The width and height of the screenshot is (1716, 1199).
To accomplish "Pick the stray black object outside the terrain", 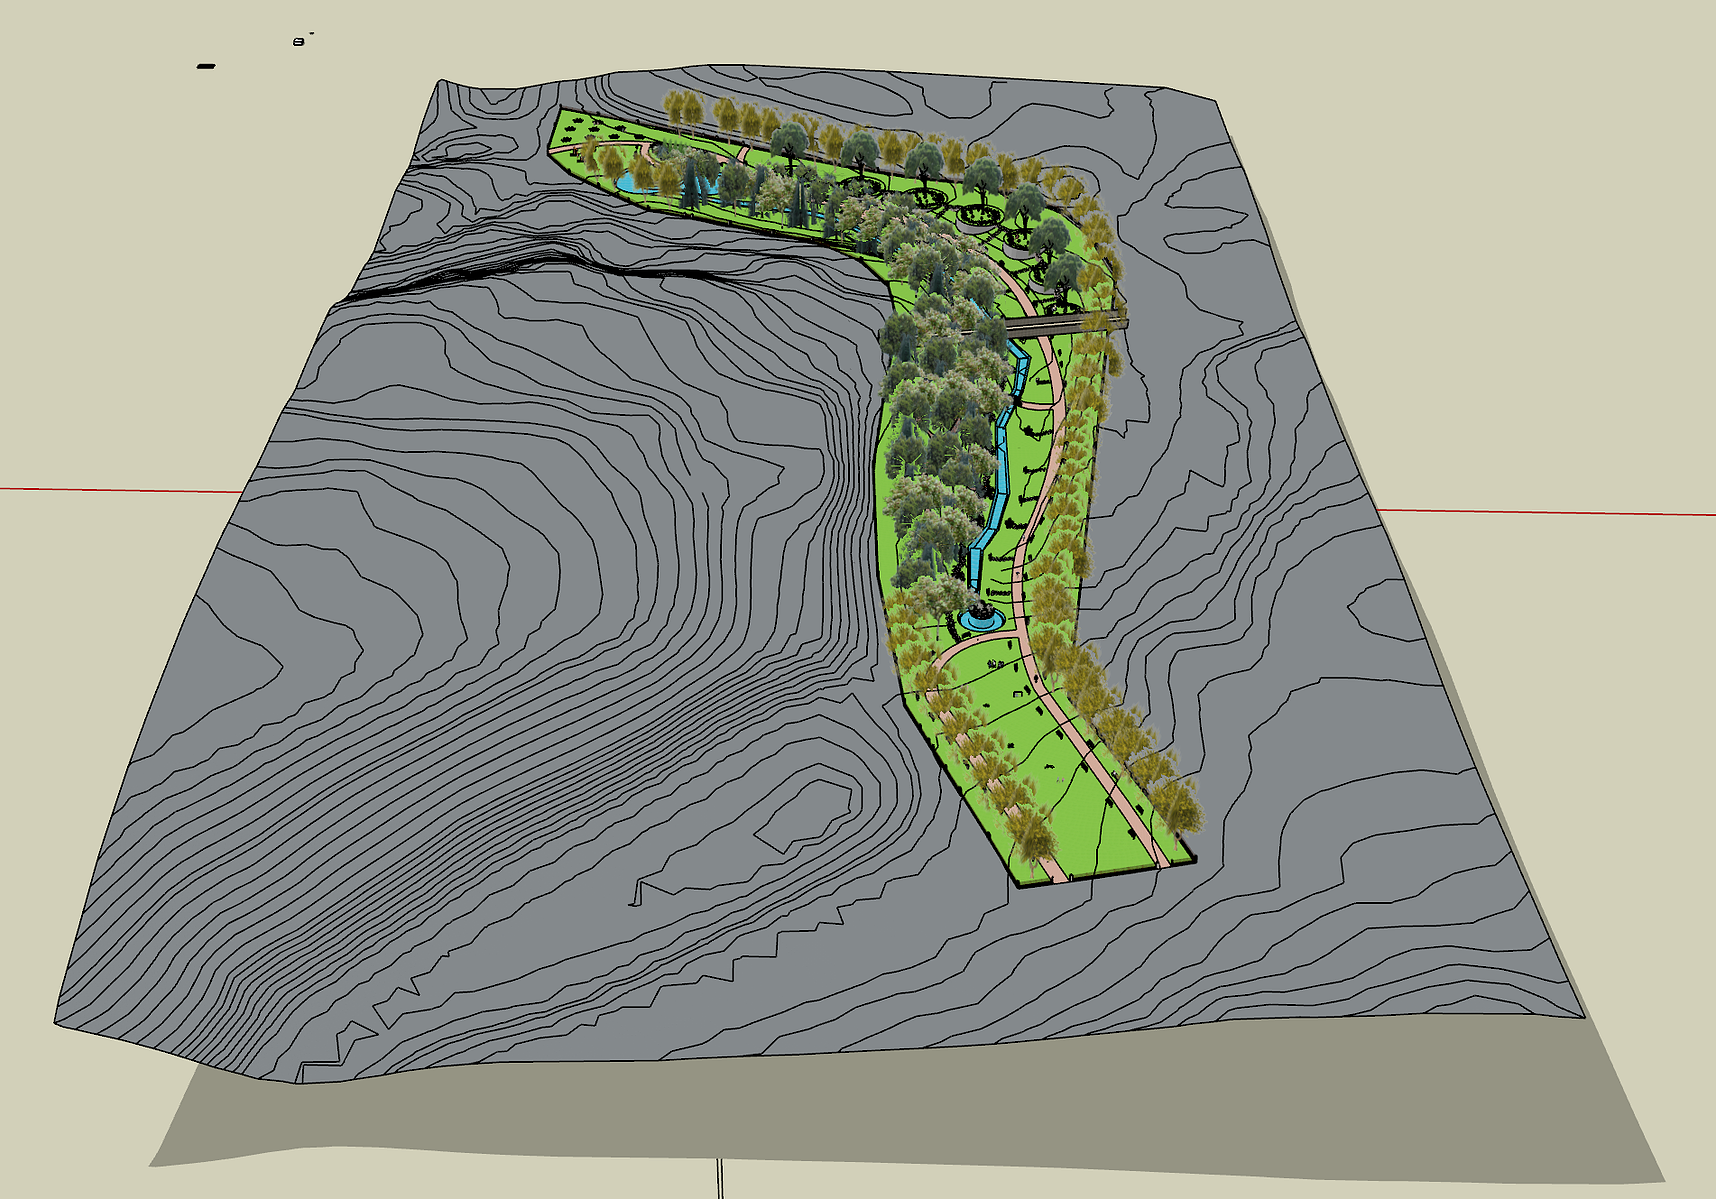I will coord(206,66).
